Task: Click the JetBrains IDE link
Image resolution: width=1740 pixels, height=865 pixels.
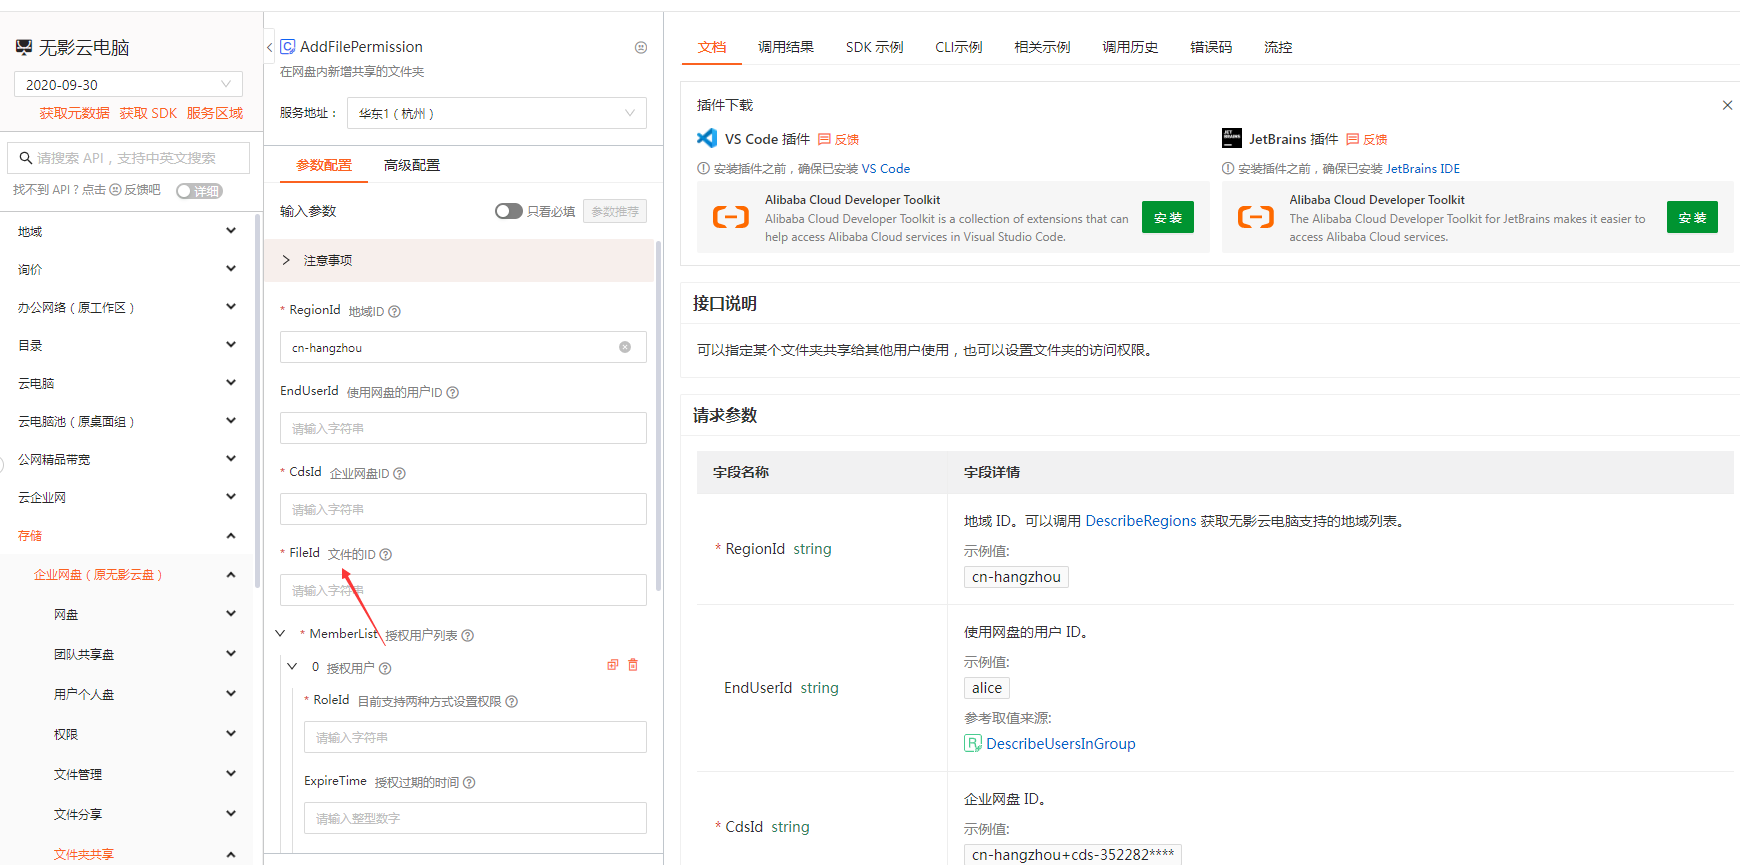Action: point(1423,169)
